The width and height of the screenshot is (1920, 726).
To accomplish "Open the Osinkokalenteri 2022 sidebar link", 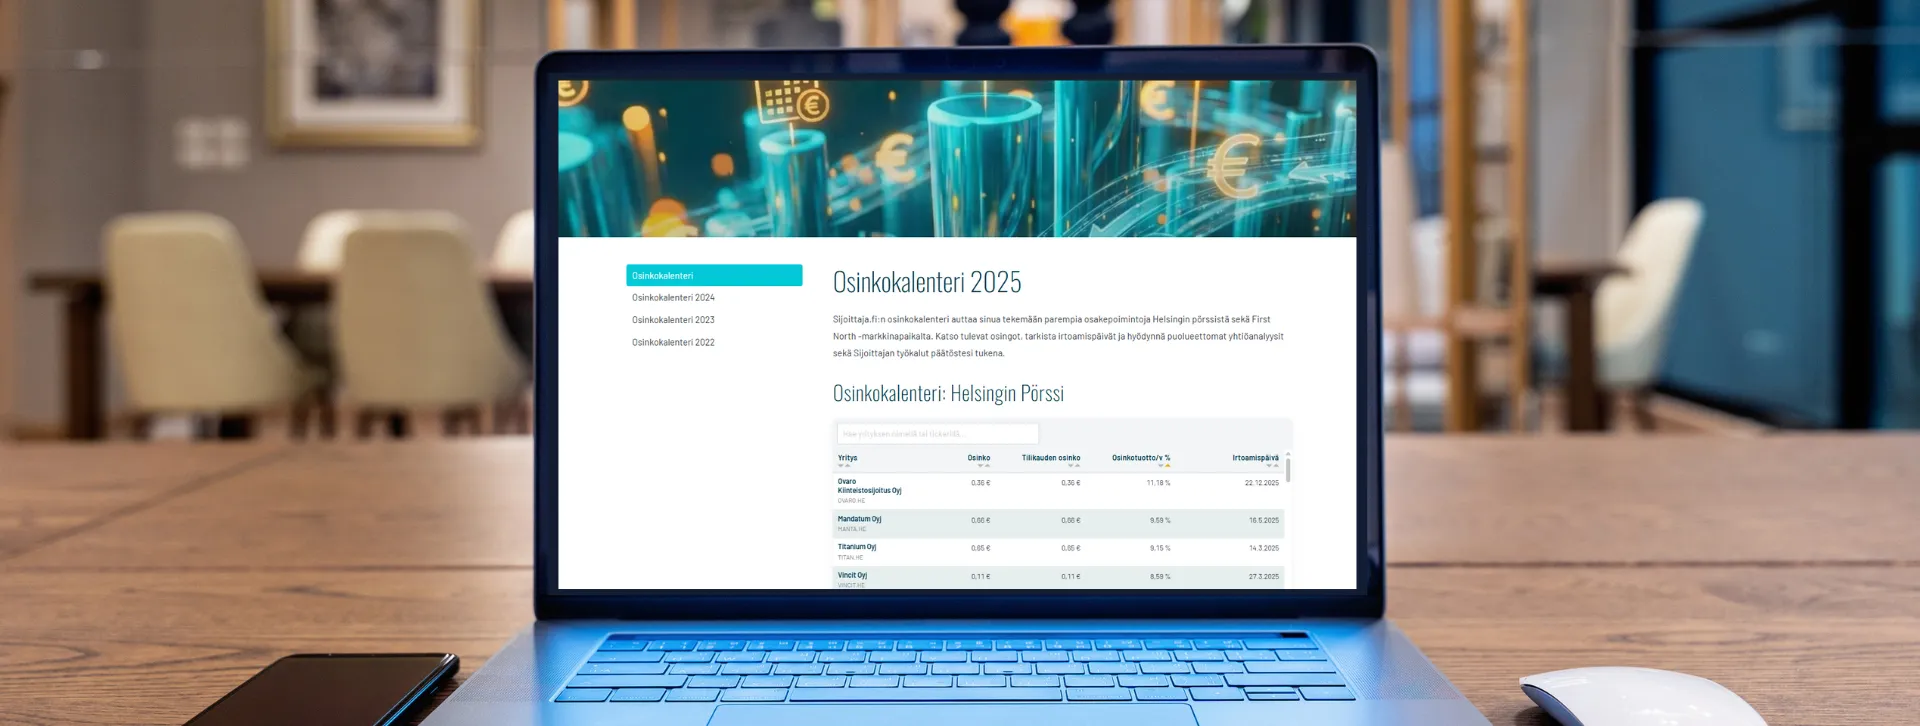I will [673, 342].
